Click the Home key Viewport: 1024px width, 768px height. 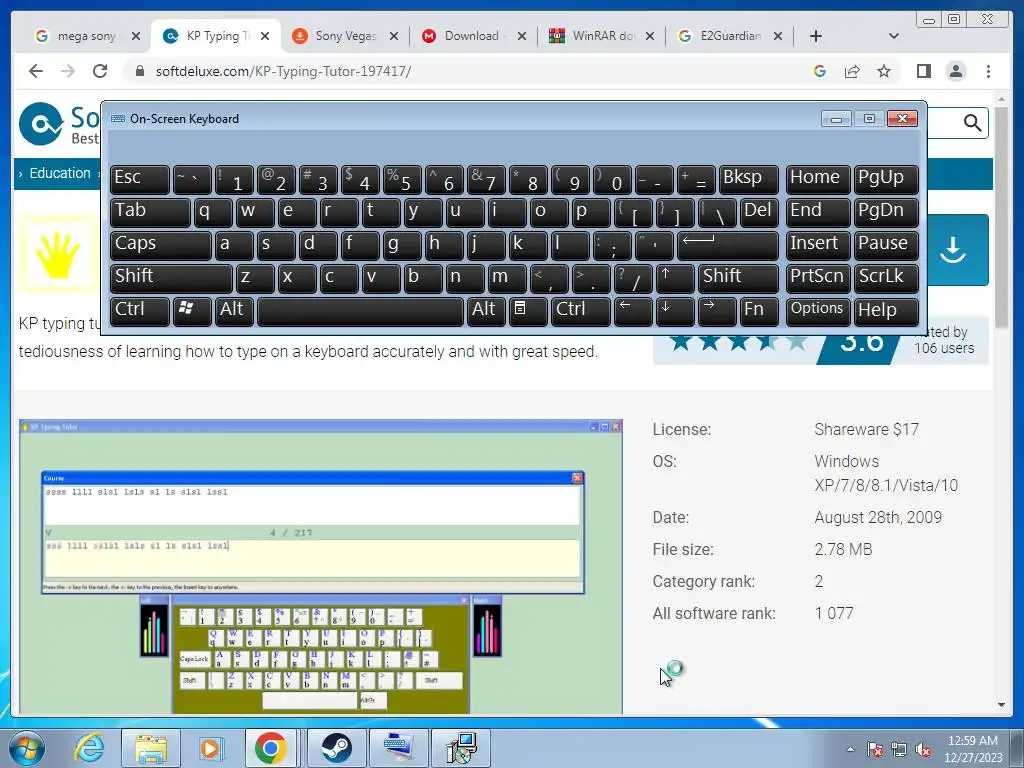818,179
